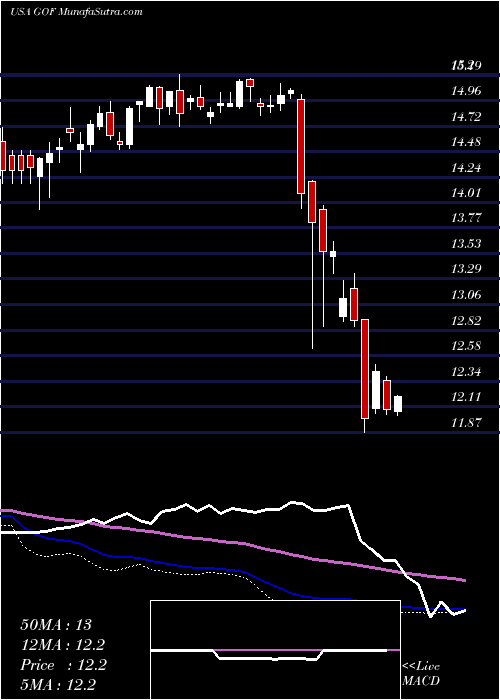Click the Price : 12.2 readout

pyautogui.click(x=63, y=665)
